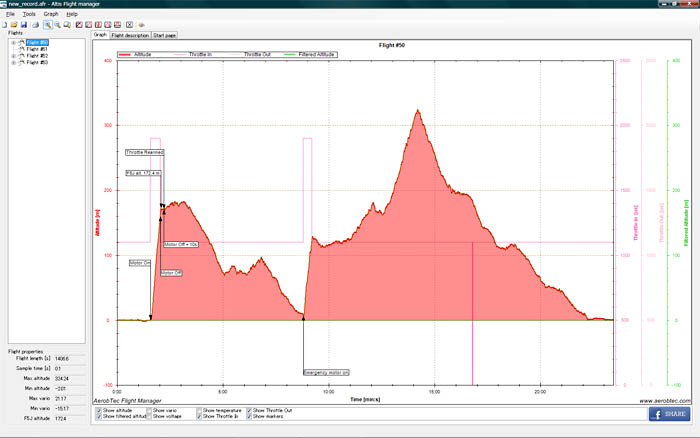This screenshot has height=438, width=700.
Task: Open the Graph menu
Action: (x=51, y=14)
